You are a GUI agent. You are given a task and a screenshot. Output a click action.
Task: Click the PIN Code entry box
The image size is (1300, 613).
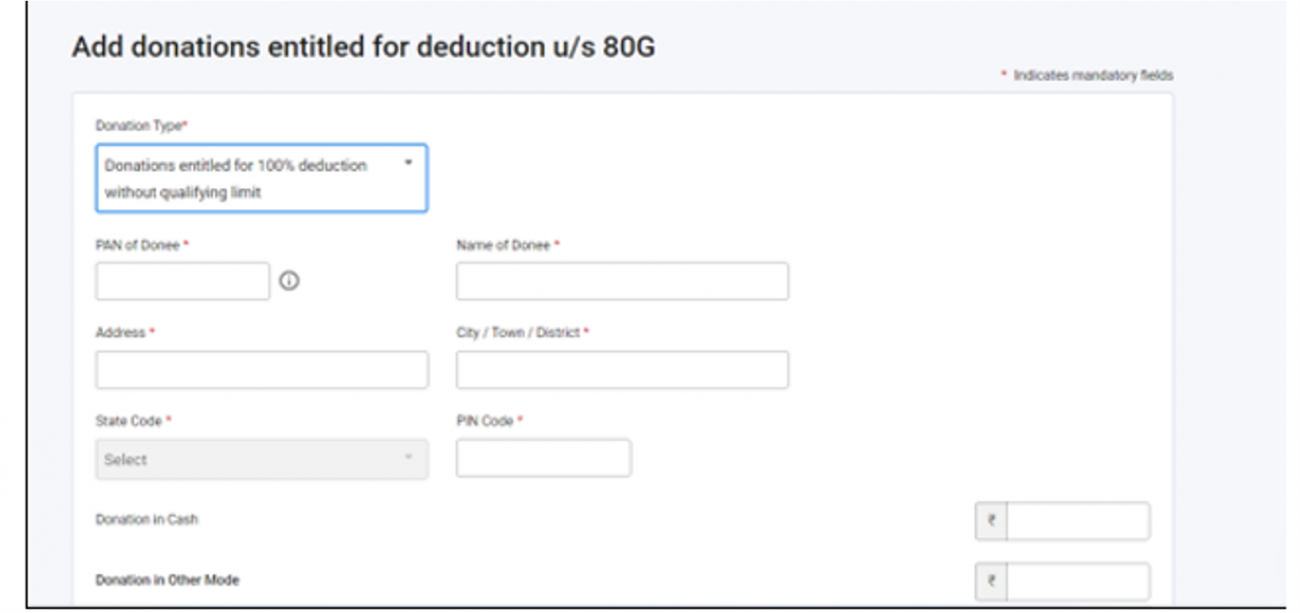click(545, 458)
